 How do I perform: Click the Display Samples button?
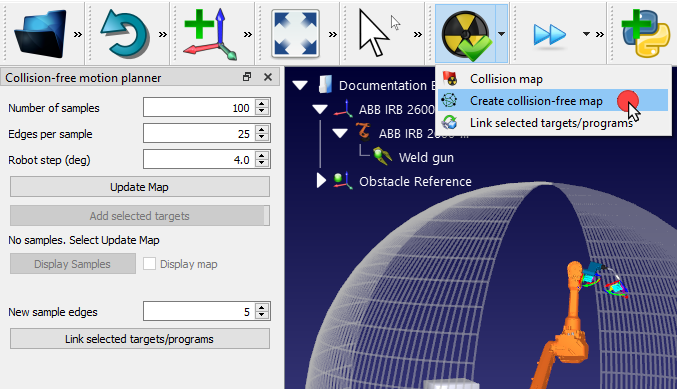point(73,264)
